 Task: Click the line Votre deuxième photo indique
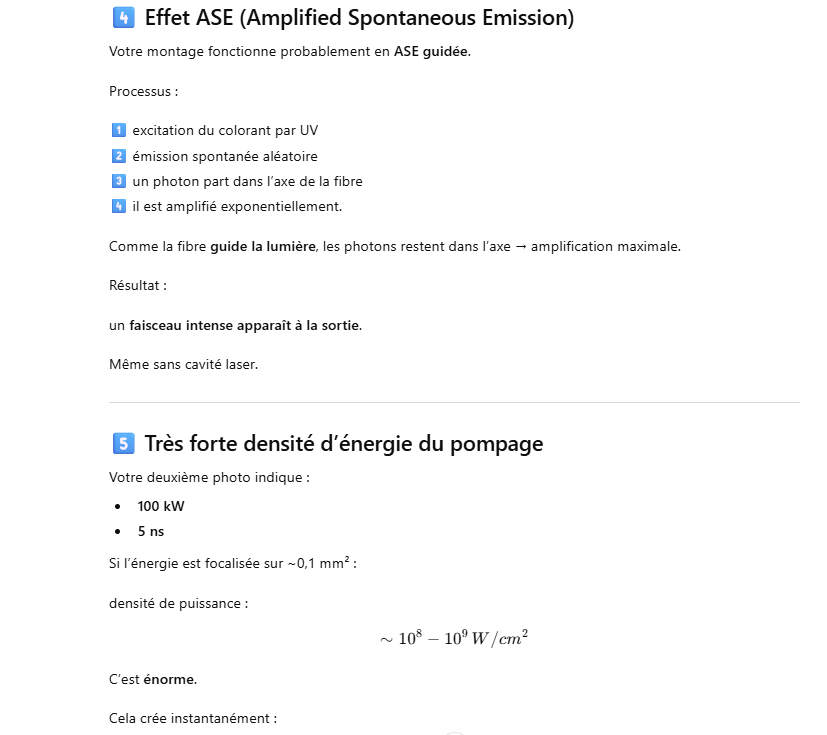click(x=208, y=477)
